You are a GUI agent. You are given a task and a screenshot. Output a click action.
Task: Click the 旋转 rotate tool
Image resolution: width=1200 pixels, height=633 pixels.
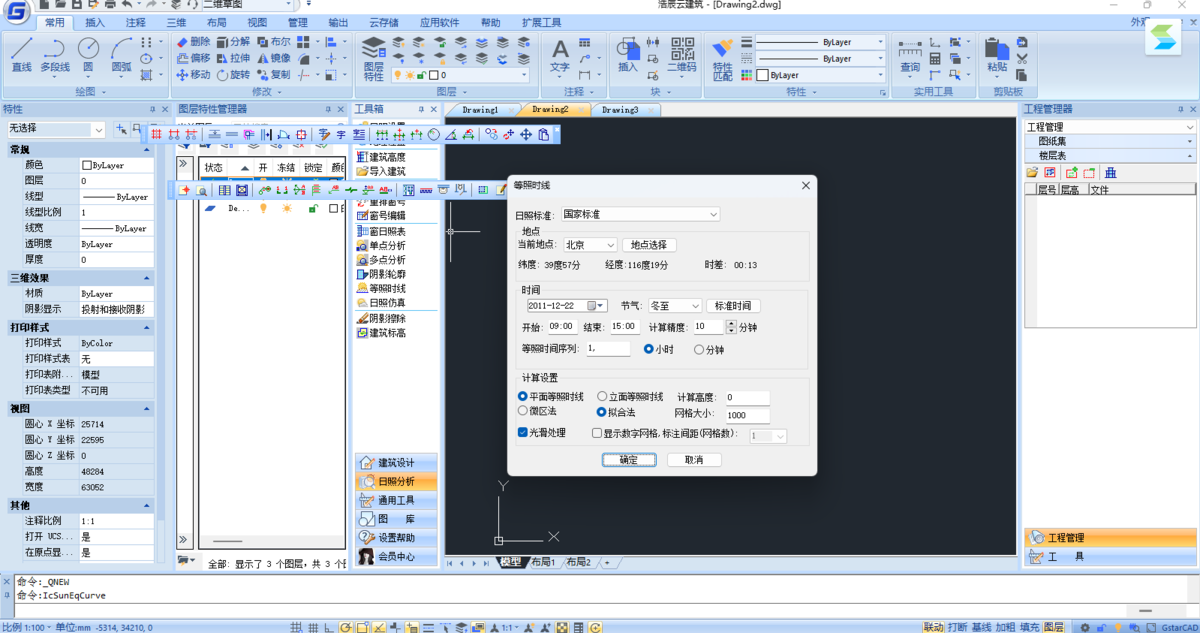click(x=233, y=74)
